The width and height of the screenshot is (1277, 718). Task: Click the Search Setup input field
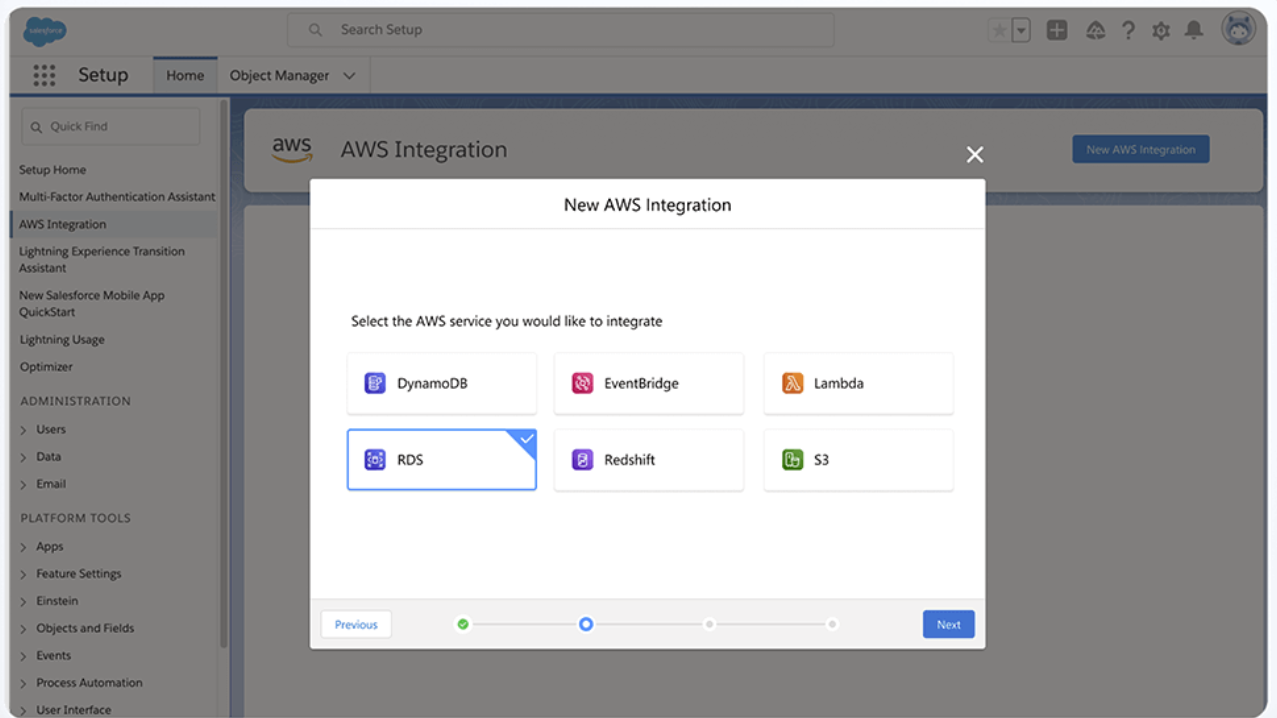pyautogui.click(x=560, y=29)
